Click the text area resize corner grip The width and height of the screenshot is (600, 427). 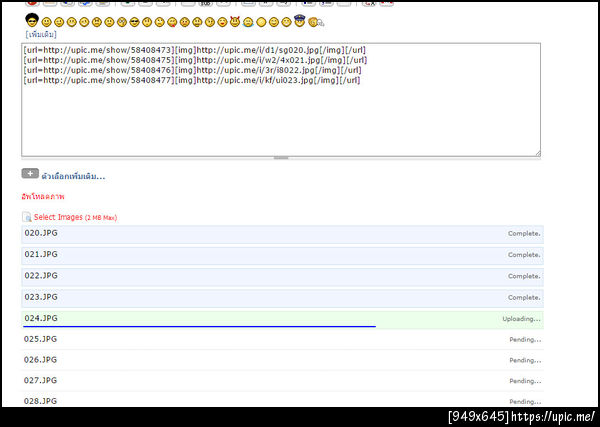tap(538, 153)
